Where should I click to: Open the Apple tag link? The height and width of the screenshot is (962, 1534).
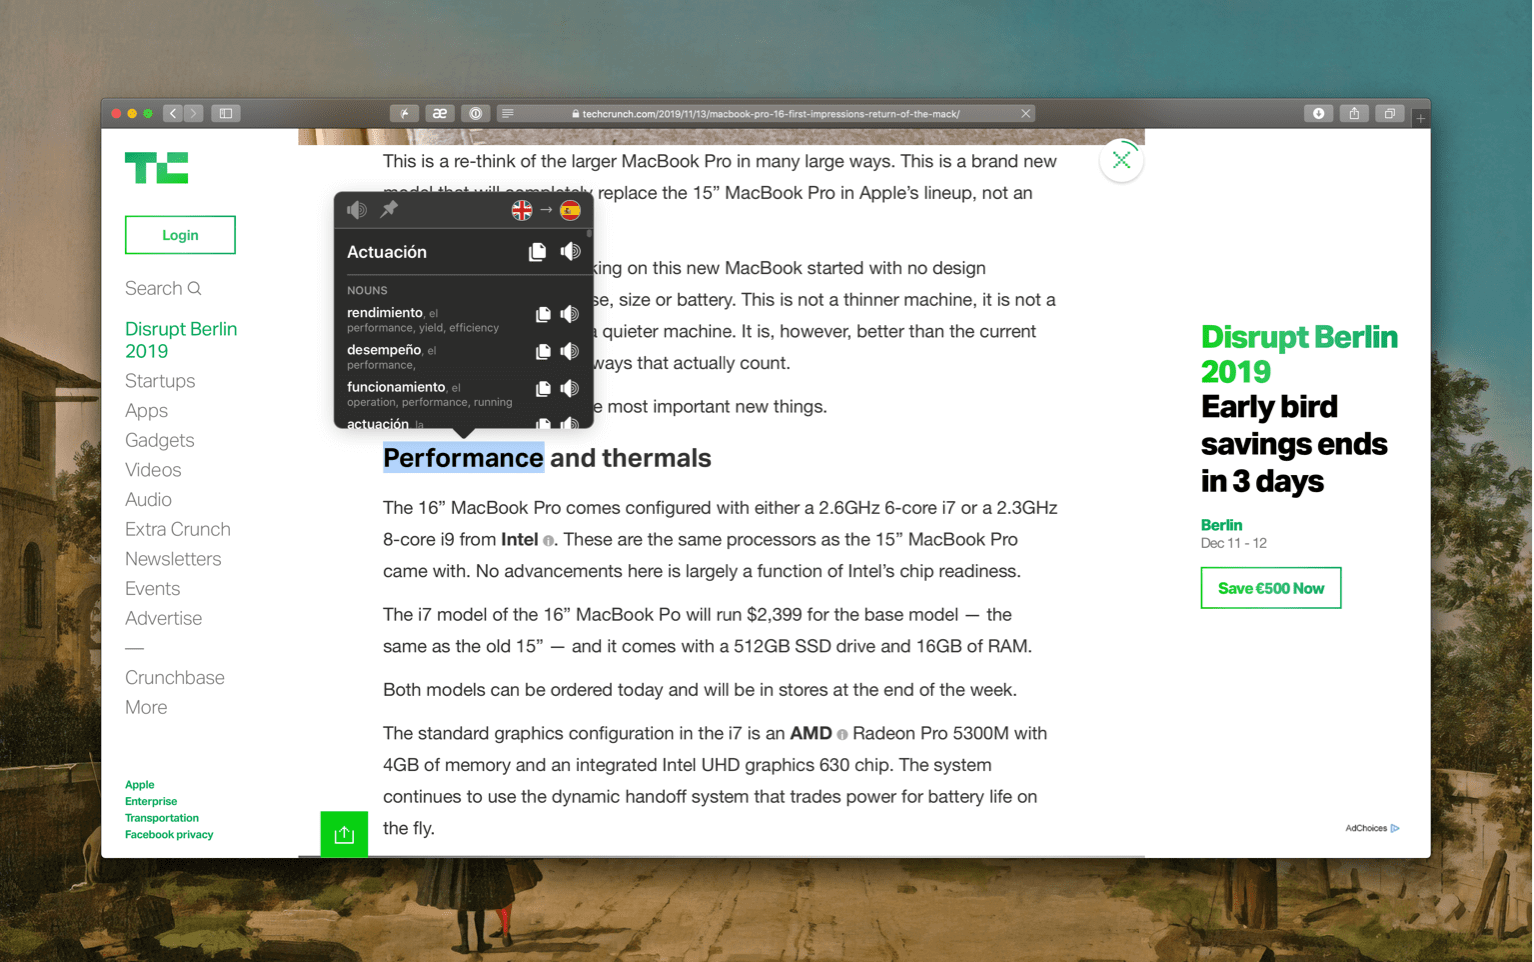pos(139,785)
